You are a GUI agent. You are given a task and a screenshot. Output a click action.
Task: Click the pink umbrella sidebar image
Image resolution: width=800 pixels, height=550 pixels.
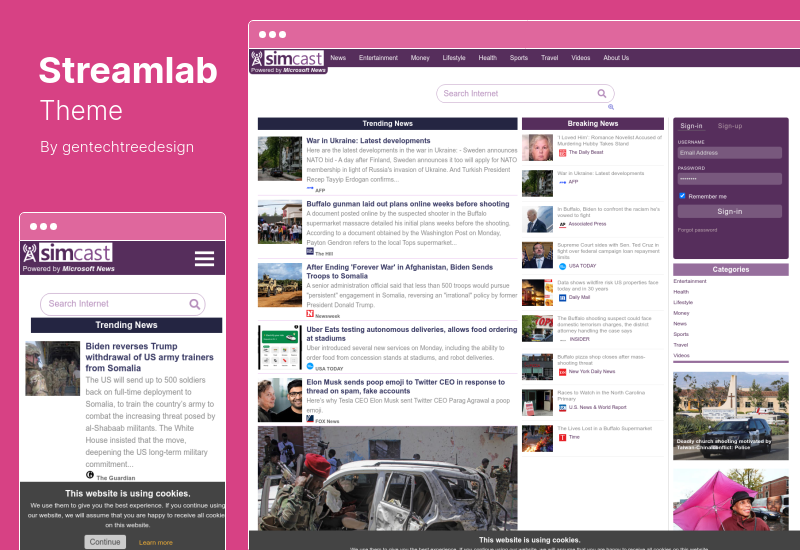731,500
